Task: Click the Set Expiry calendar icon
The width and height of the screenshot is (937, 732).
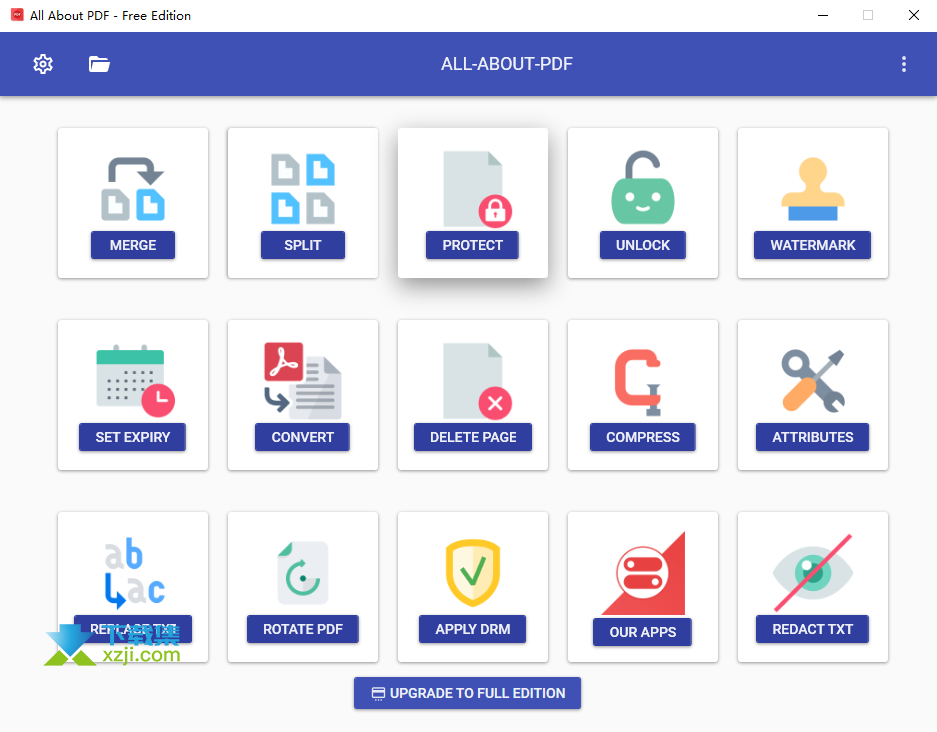Action: [136, 381]
